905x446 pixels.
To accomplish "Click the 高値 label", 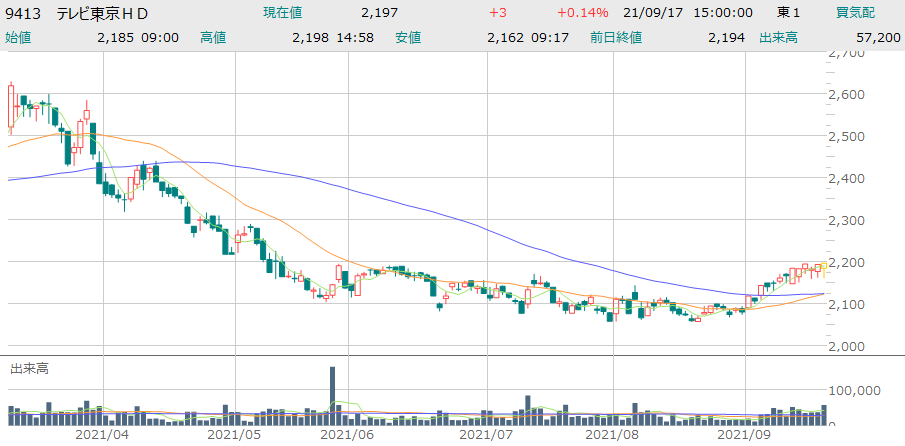I will 213,37.
